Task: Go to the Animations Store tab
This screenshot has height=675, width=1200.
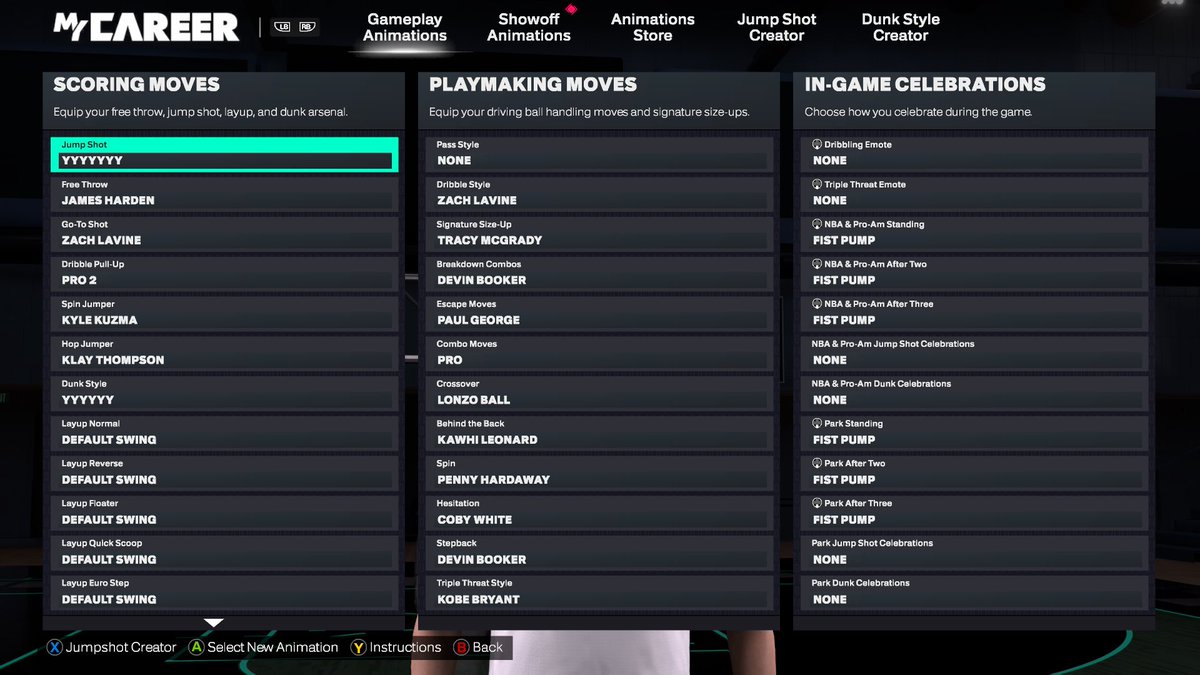Action: tap(653, 27)
